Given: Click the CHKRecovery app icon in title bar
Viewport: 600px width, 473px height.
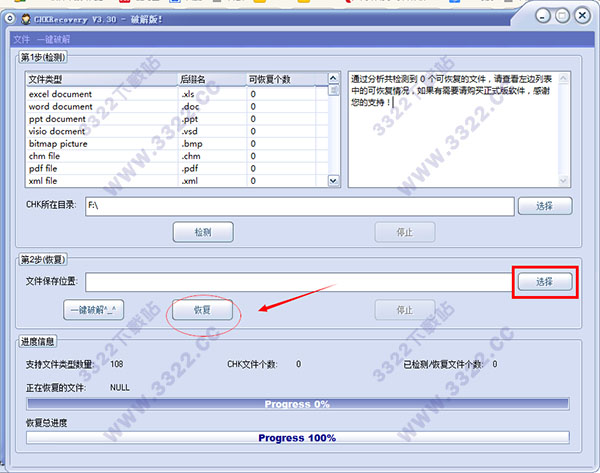Looking at the screenshot, I should (26, 19).
